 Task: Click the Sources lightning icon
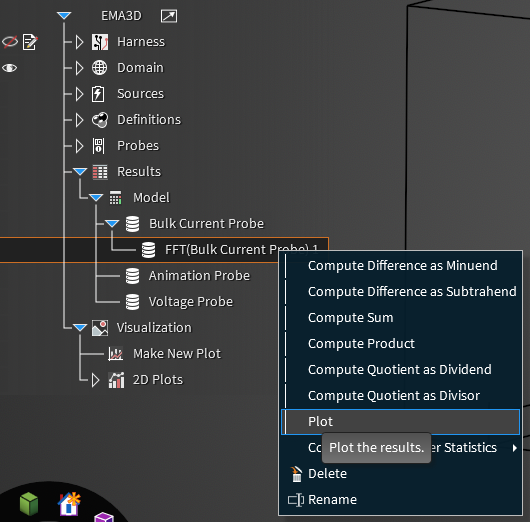coord(98,94)
